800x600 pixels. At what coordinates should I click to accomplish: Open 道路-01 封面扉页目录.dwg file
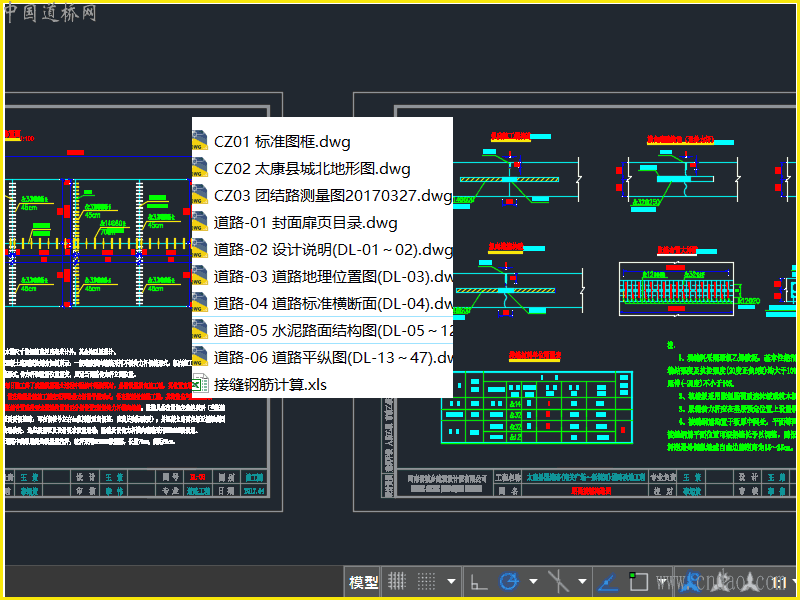coord(305,222)
